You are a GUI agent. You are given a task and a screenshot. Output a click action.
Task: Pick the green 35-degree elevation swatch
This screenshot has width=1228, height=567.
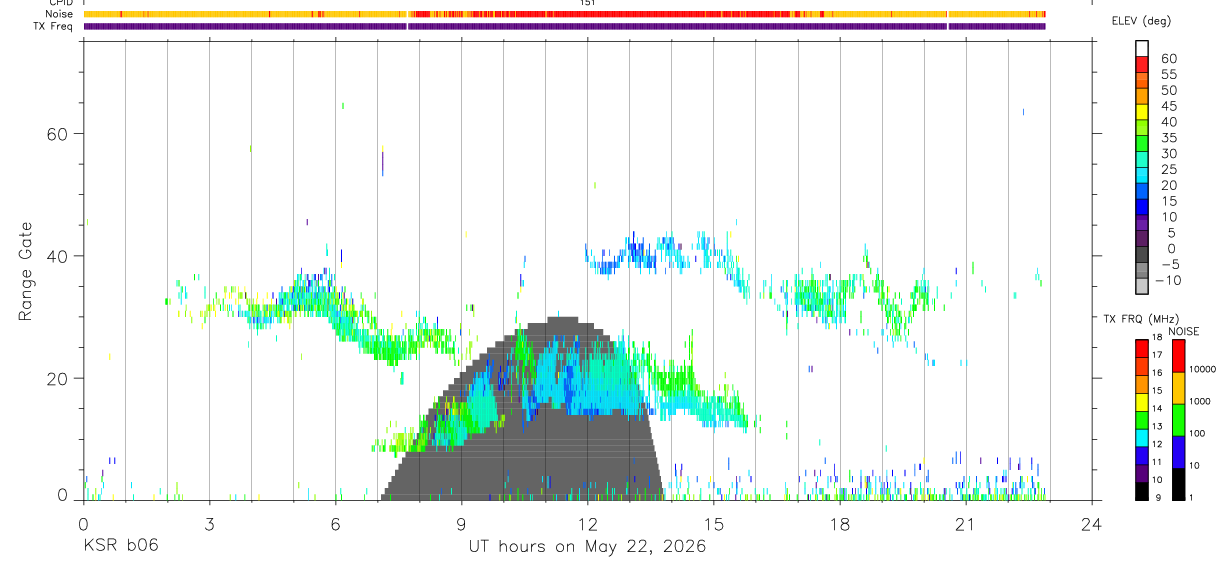pyautogui.click(x=1142, y=144)
